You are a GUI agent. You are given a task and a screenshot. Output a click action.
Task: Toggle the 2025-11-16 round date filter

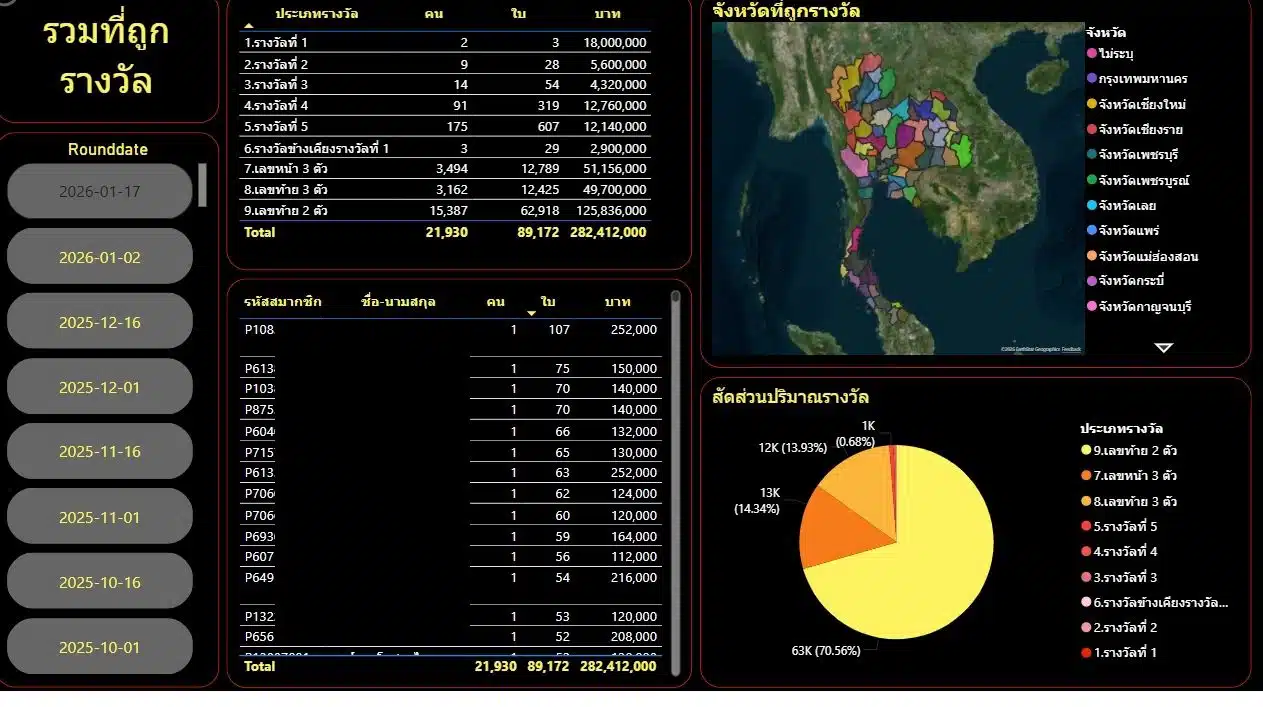(x=99, y=451)
